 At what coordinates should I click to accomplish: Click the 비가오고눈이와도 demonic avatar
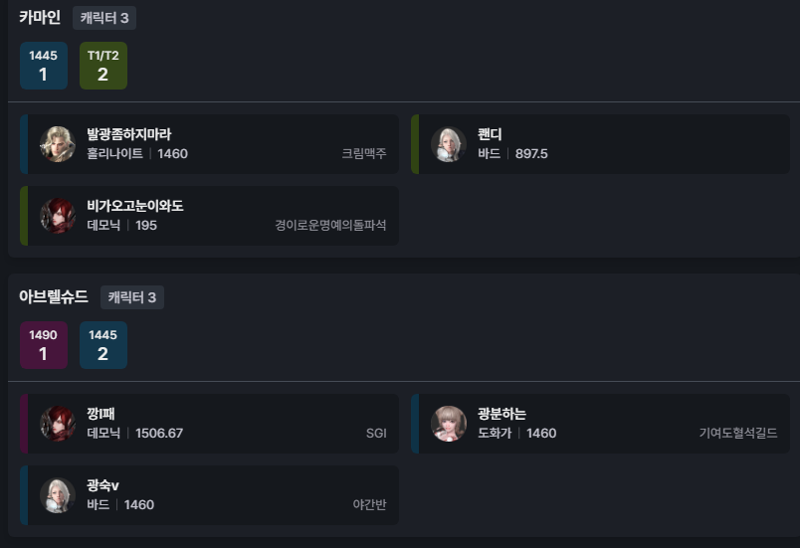tap(58, 216)
